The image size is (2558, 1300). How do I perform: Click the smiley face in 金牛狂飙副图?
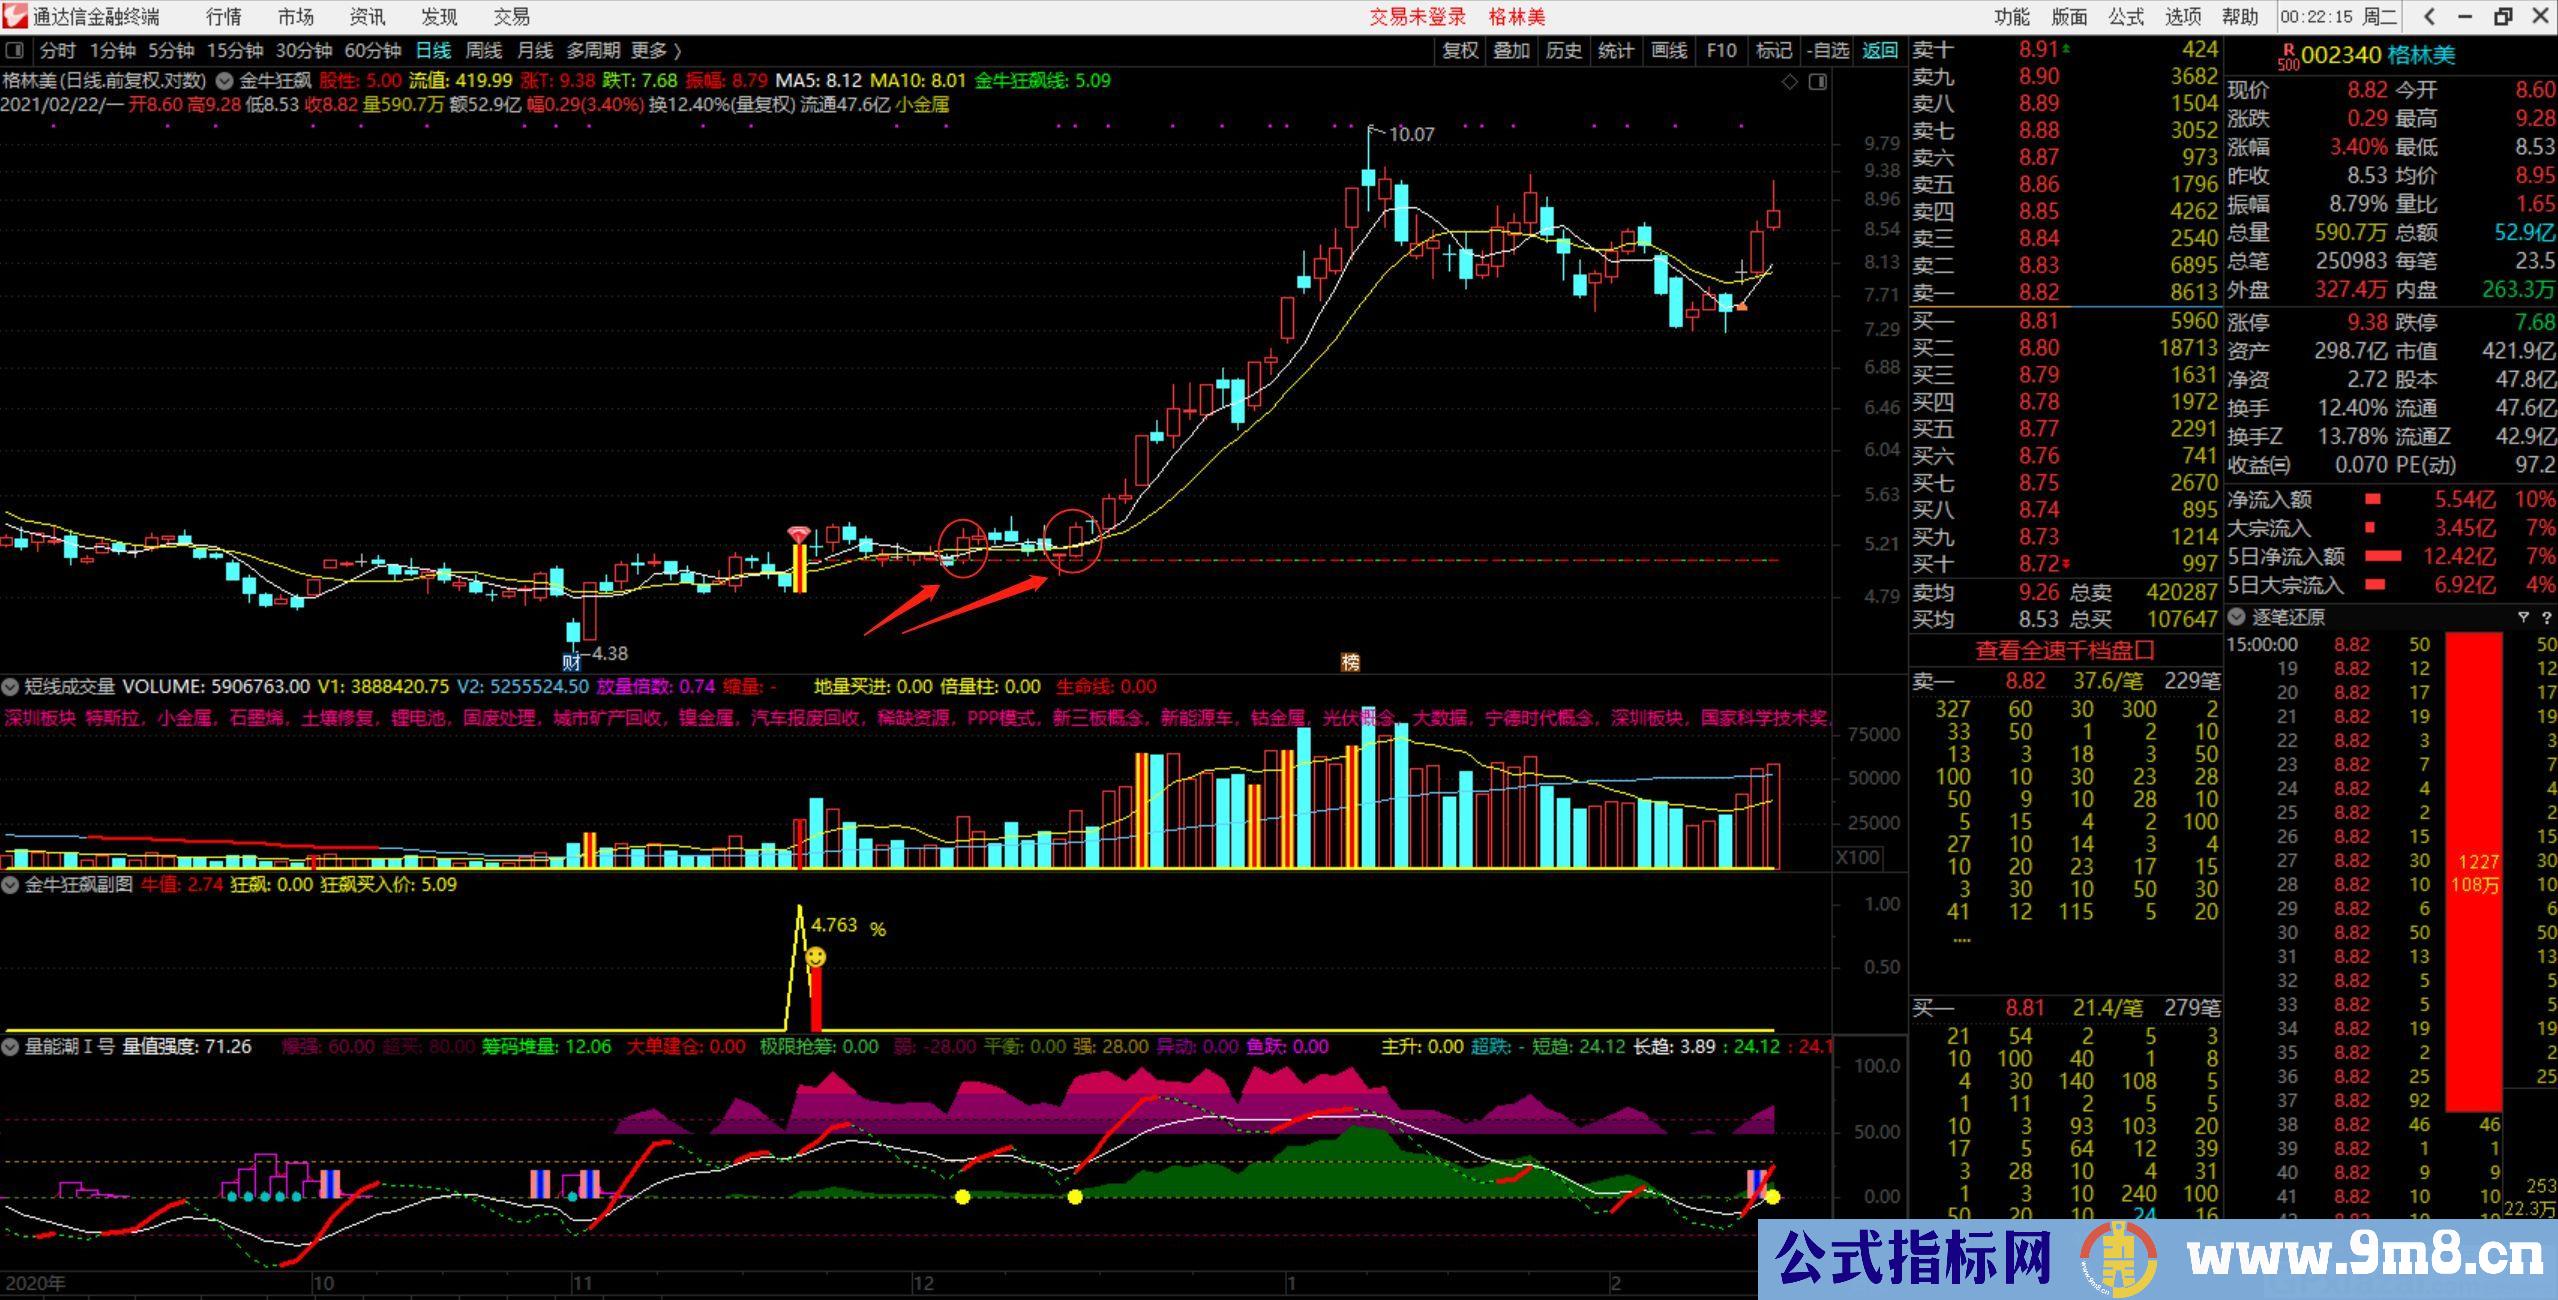pyautogui.click(x=816, y=957)
